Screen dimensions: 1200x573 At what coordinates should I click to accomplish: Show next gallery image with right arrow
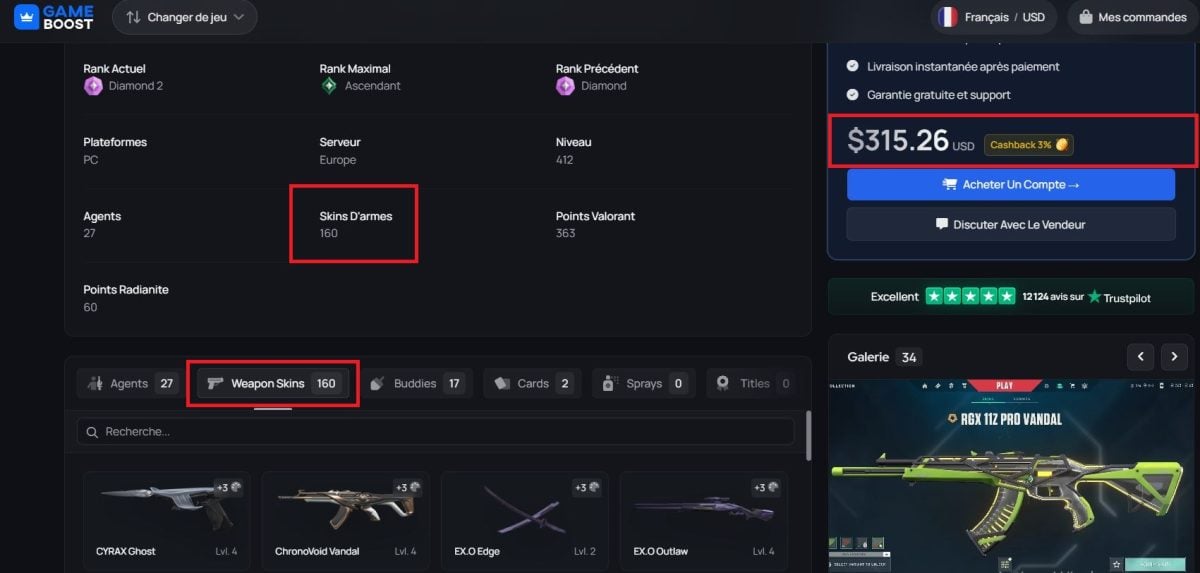[1174, 356]
